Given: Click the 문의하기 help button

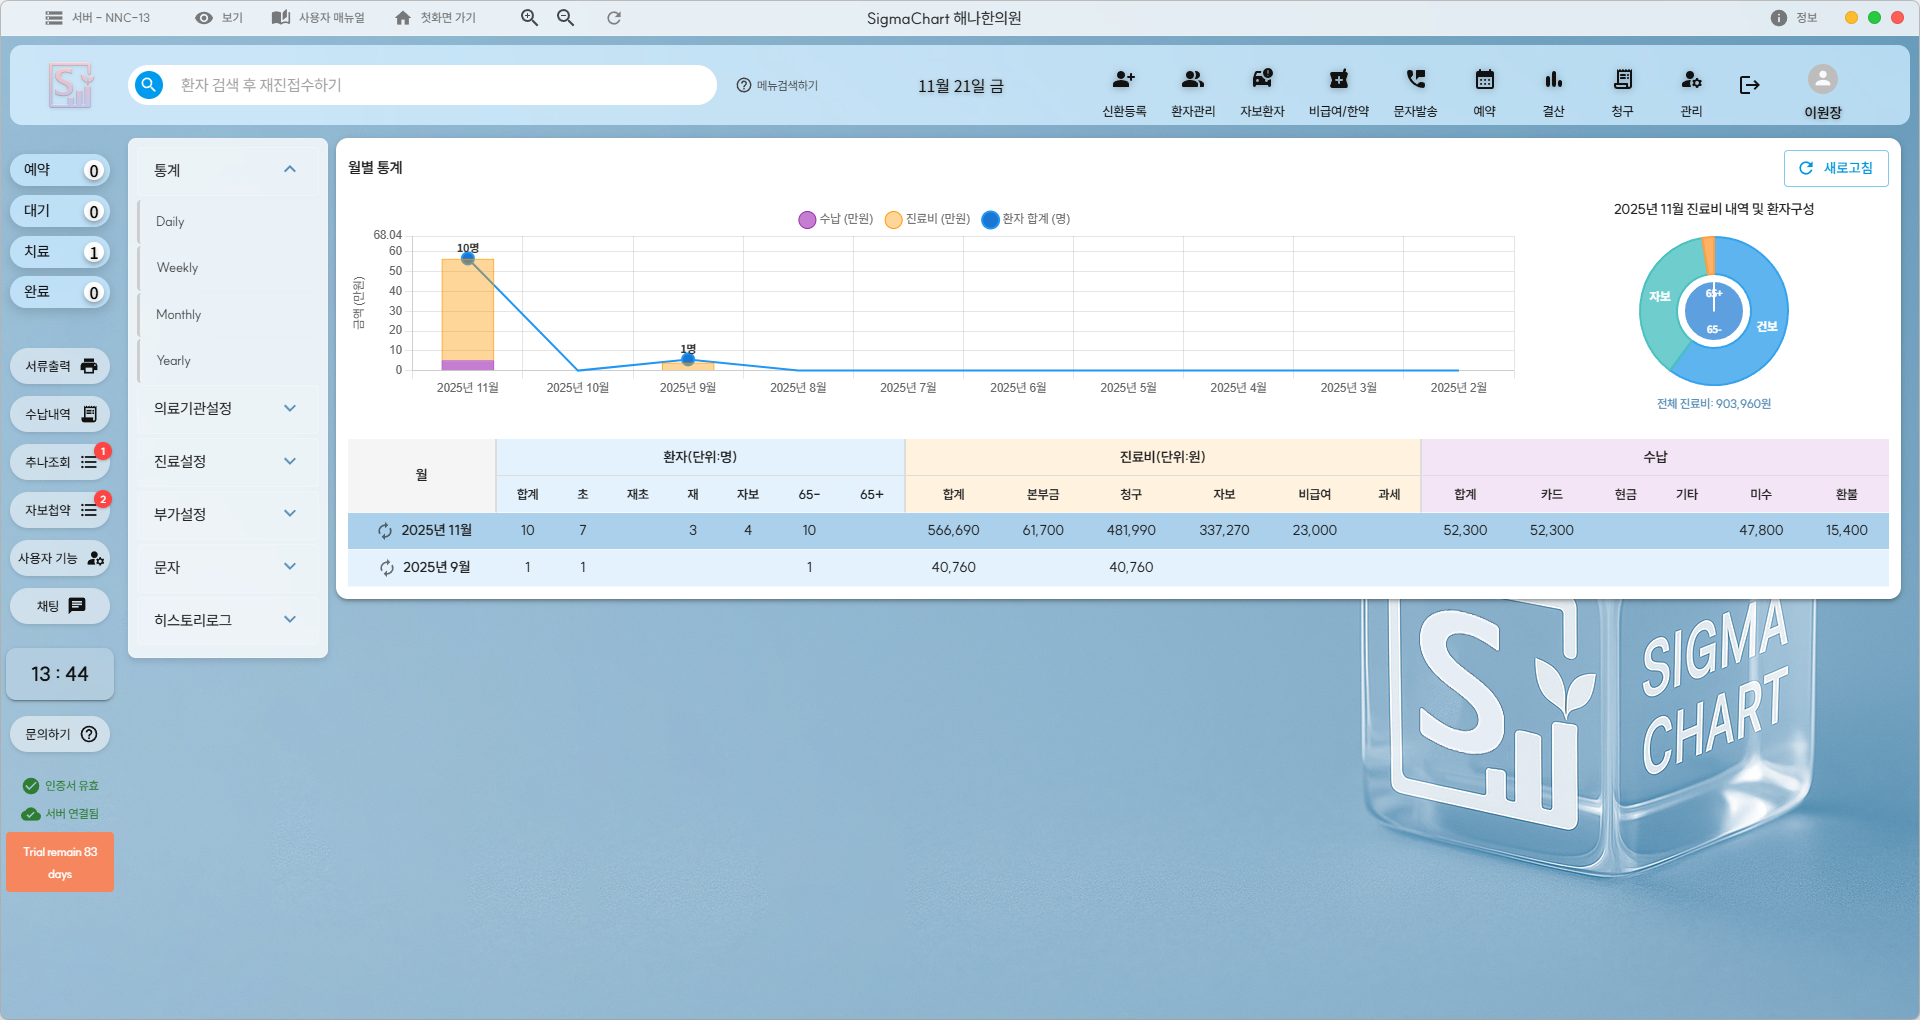Looking at the screenshot, I should [60, 734].
